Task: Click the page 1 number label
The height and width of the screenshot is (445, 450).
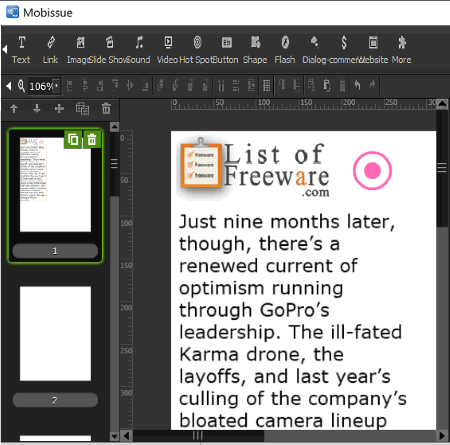Action: (x=55, y=251)
